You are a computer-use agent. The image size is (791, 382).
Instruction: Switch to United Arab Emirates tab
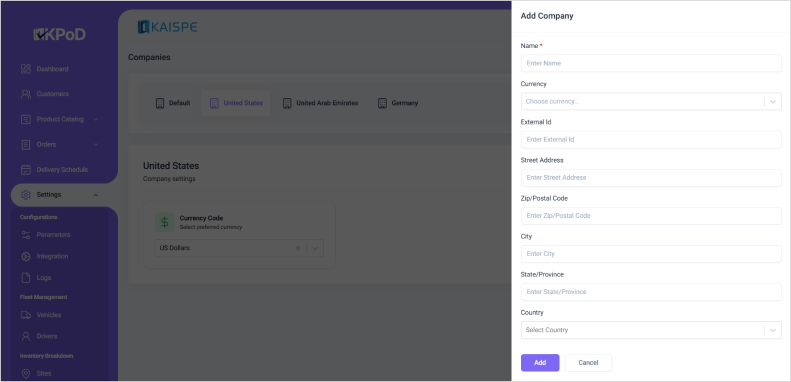[320, 103]
